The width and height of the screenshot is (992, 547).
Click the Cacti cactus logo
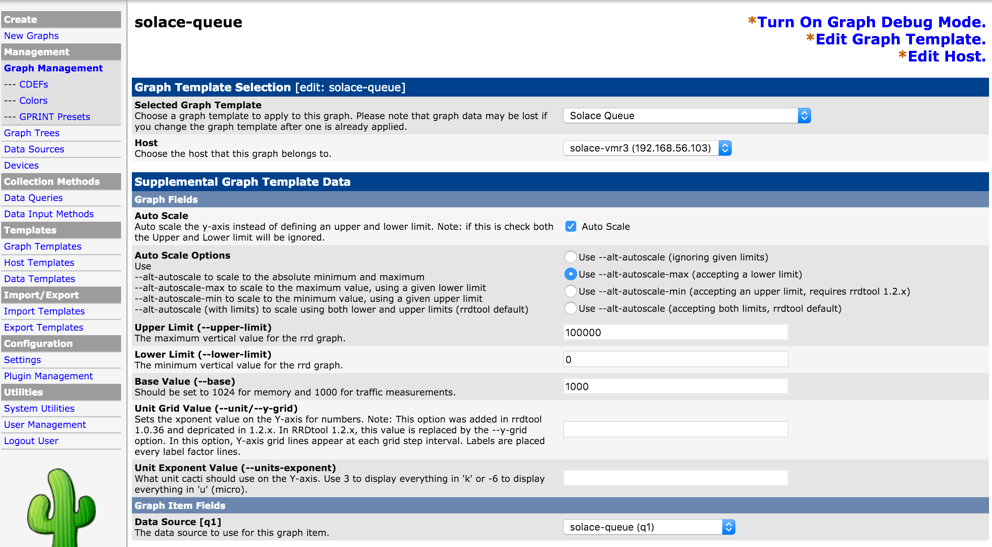[61, 508]
